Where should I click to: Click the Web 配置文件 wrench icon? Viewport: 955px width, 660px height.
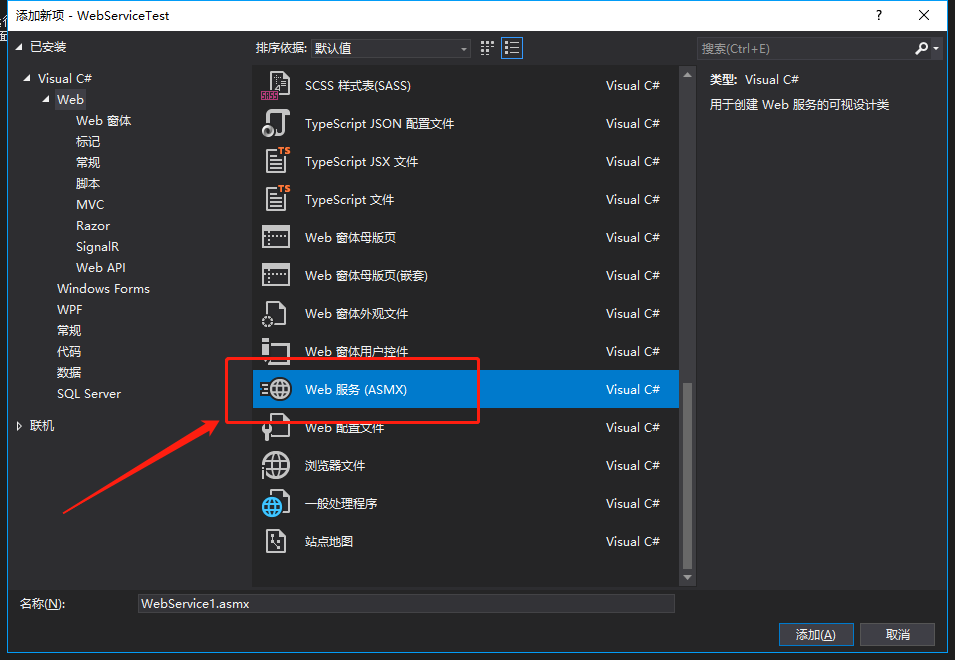pyautogui.click(x=275, y=426)
